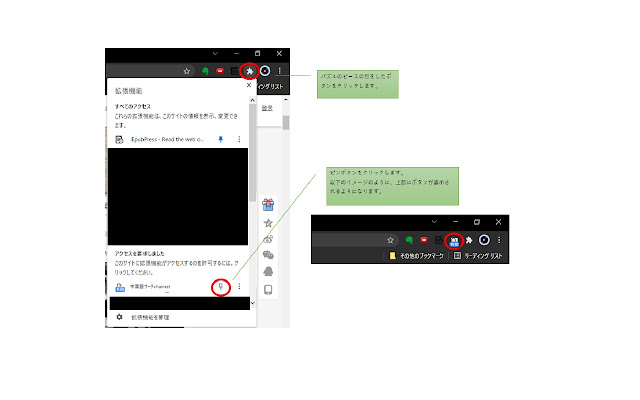Open リーディング リスト in right window
This screenshot has height=400, width=640.
(x=478, y=256)
